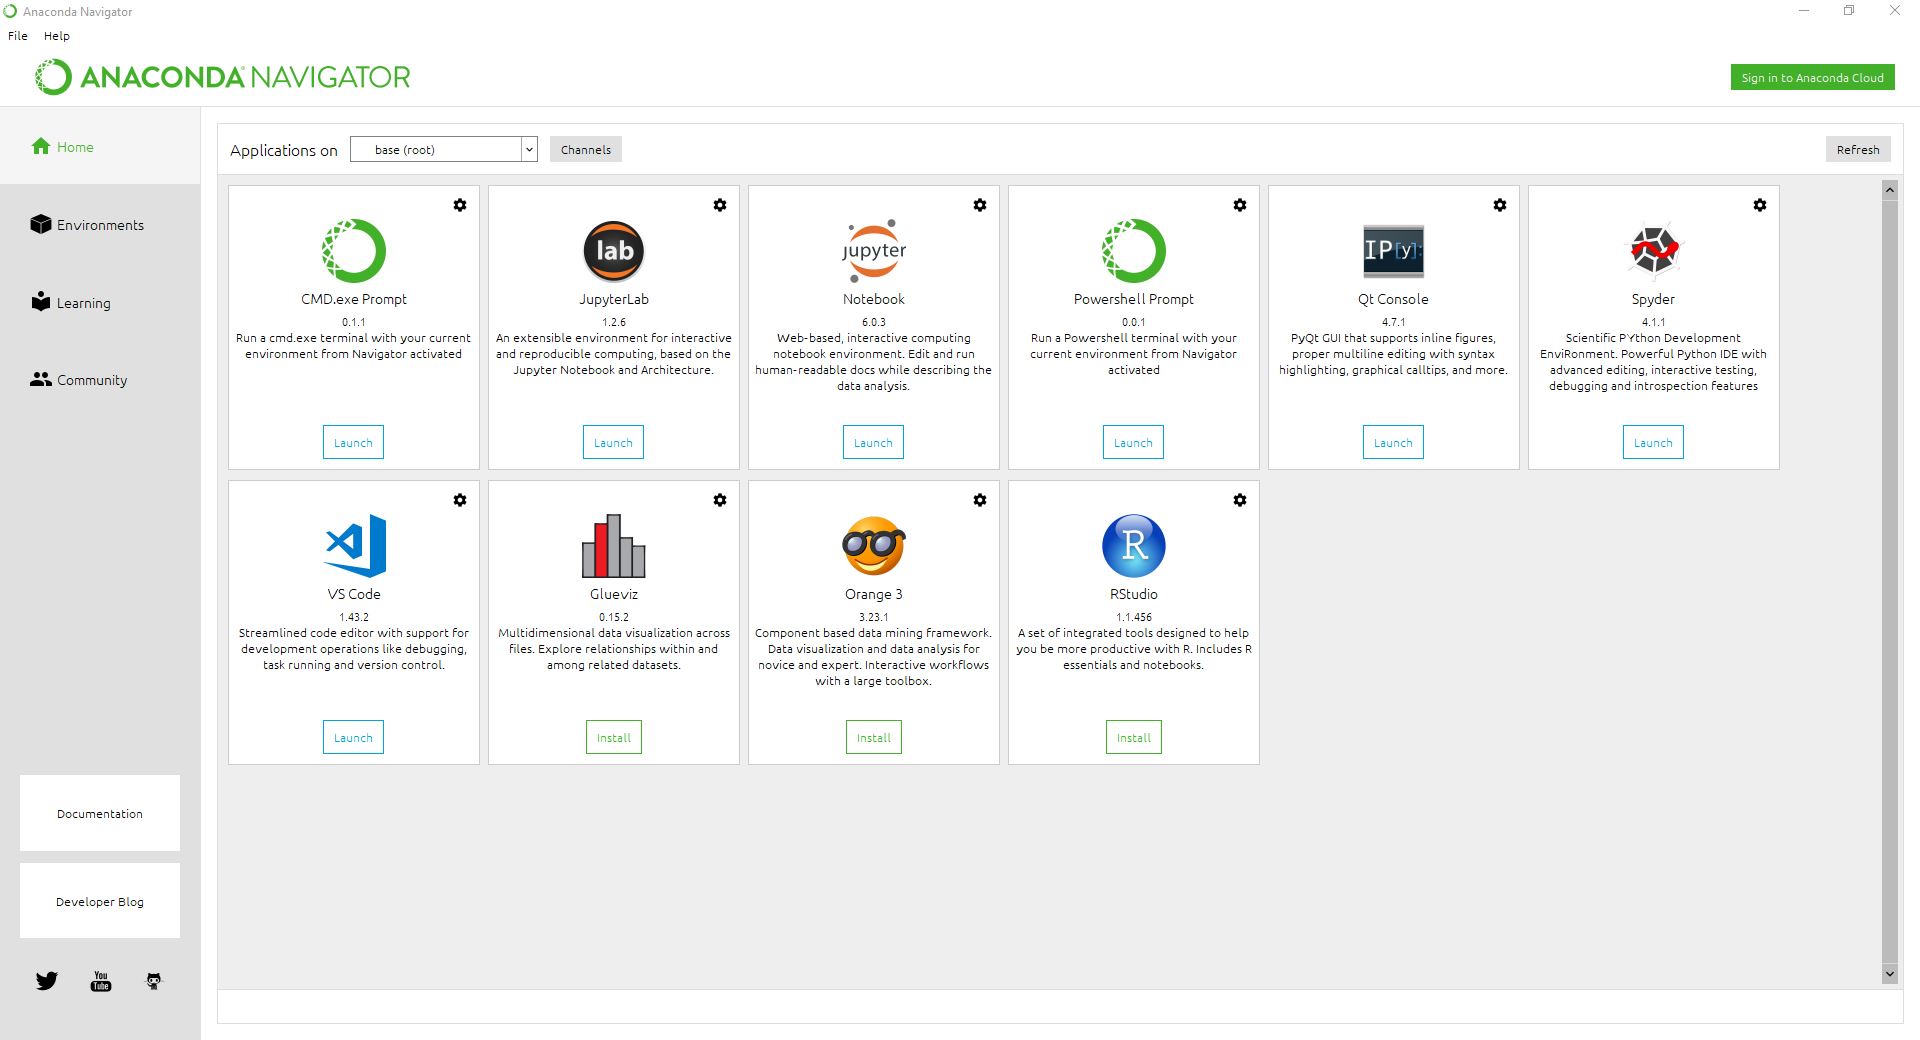Select the JupyterLab app icon

tap(613, 251)
